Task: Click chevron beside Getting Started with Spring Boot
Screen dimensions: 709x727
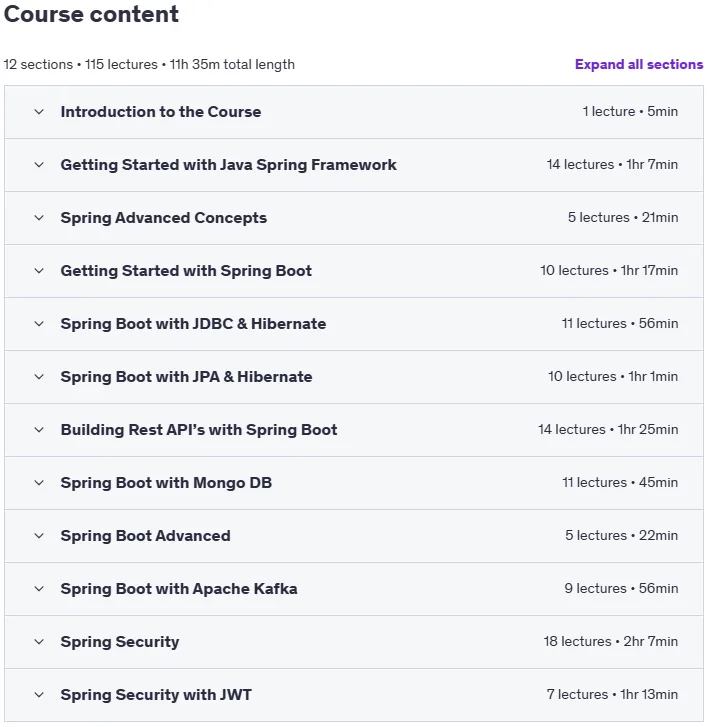Action: click(x=39, y=271)
